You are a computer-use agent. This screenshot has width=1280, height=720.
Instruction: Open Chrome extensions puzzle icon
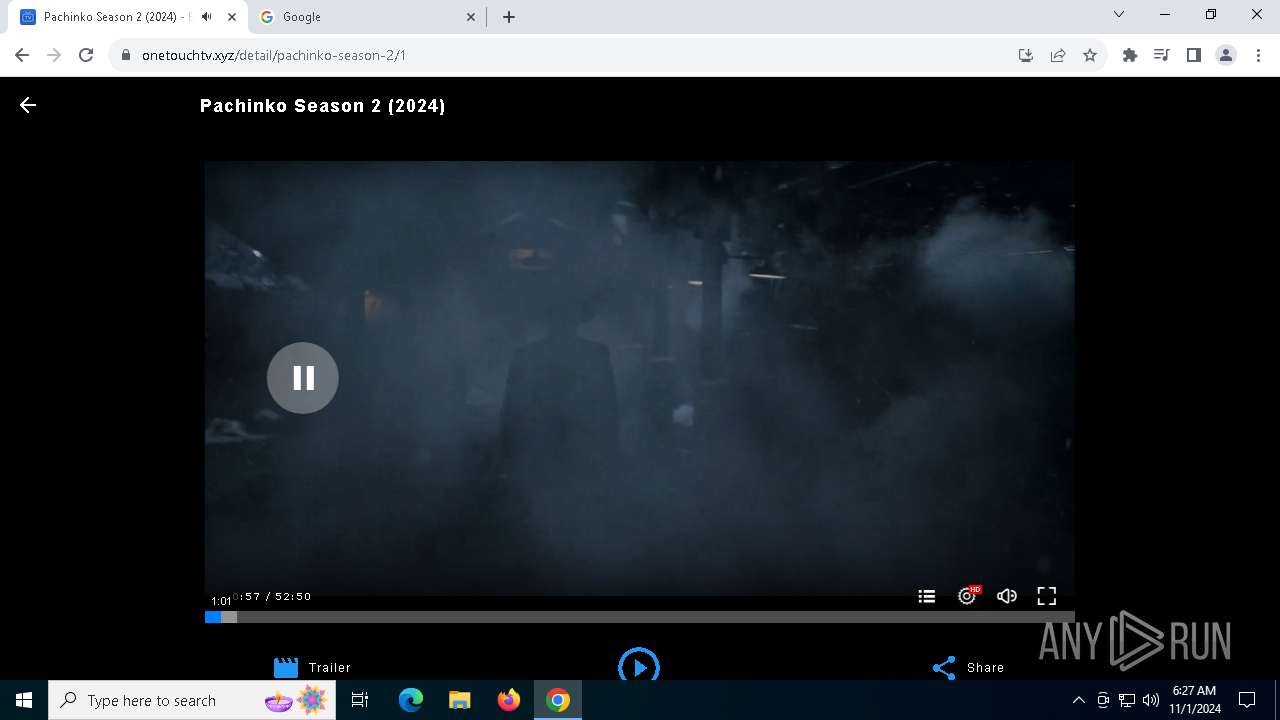[x=1130, y=55]
